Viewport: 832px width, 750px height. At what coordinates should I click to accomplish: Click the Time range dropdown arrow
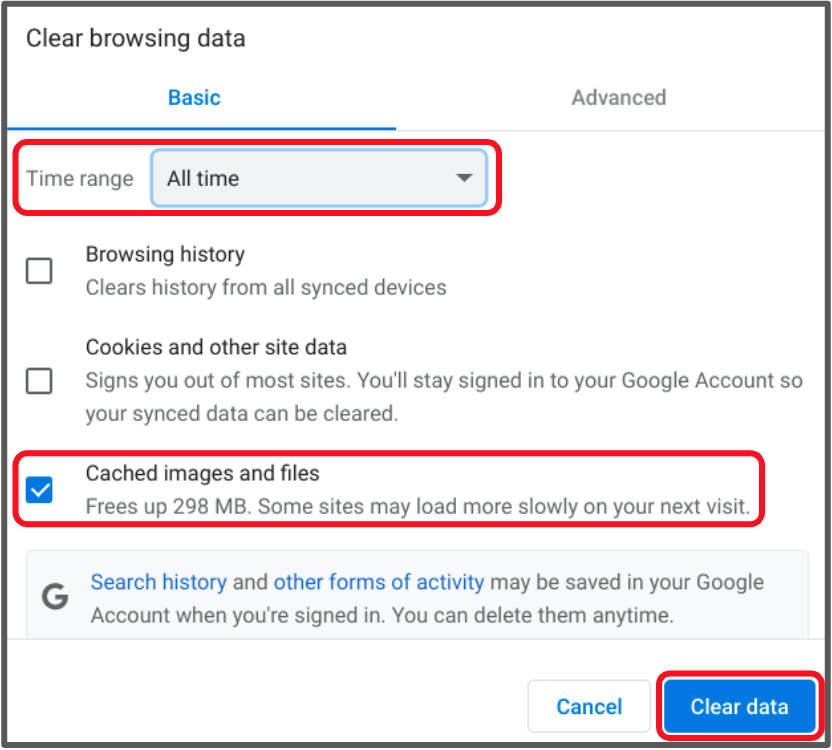click(464, 178)
